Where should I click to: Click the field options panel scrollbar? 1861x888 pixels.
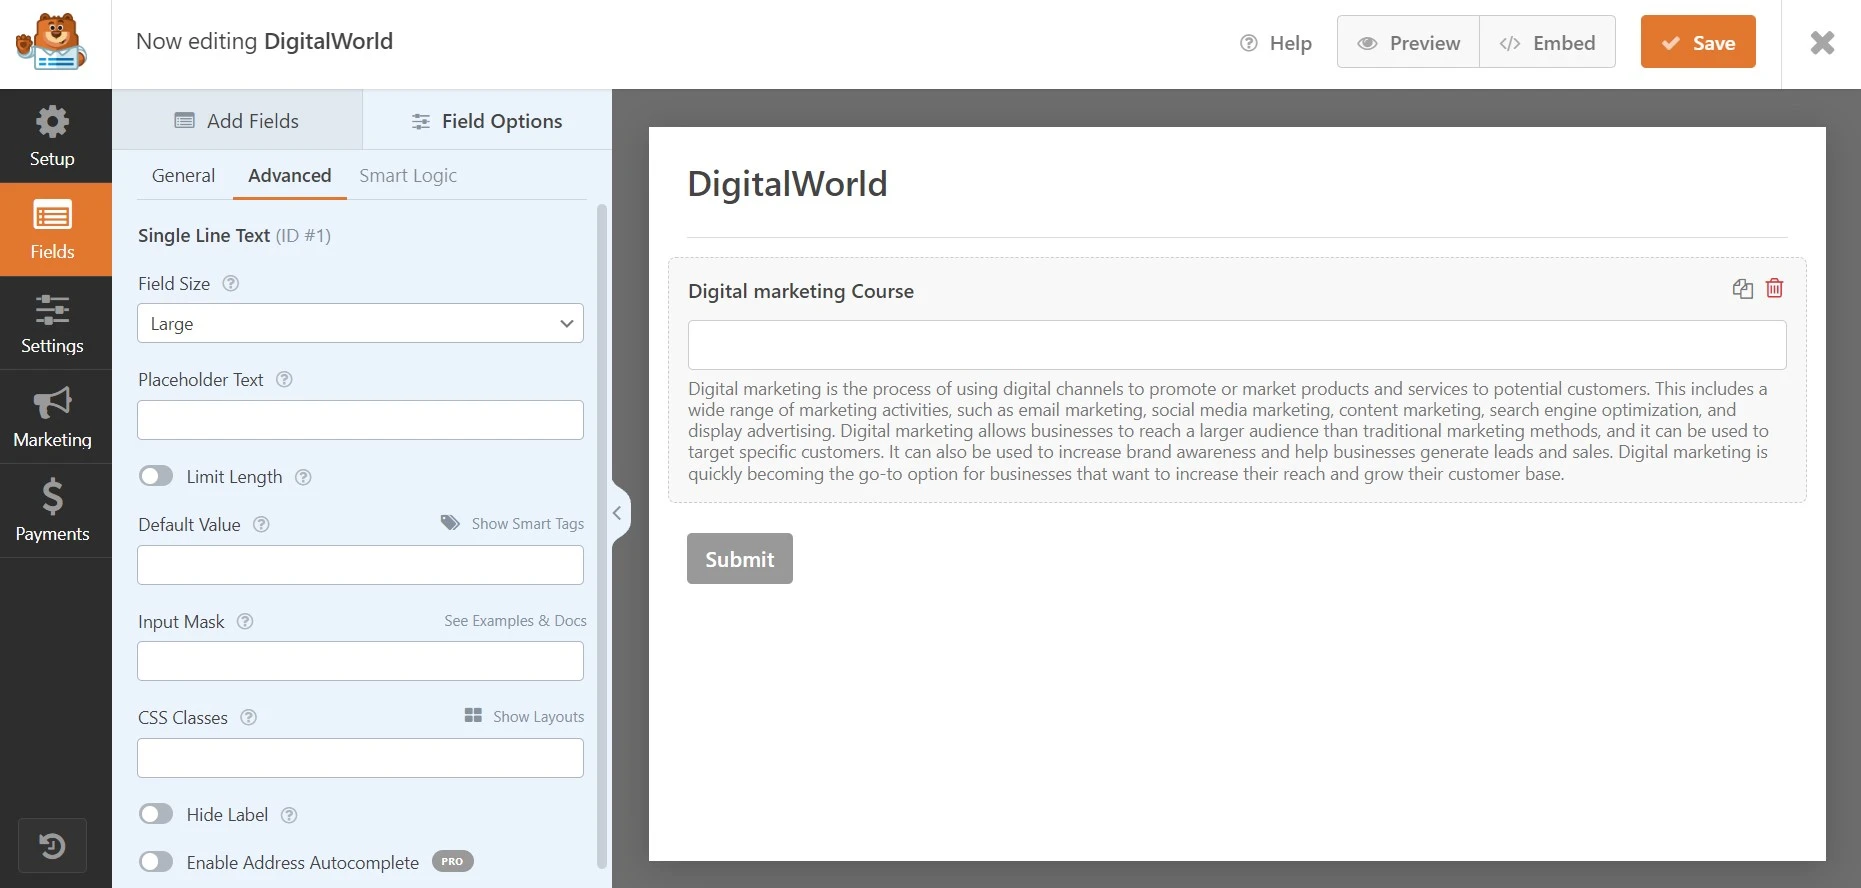pos(602,536)
